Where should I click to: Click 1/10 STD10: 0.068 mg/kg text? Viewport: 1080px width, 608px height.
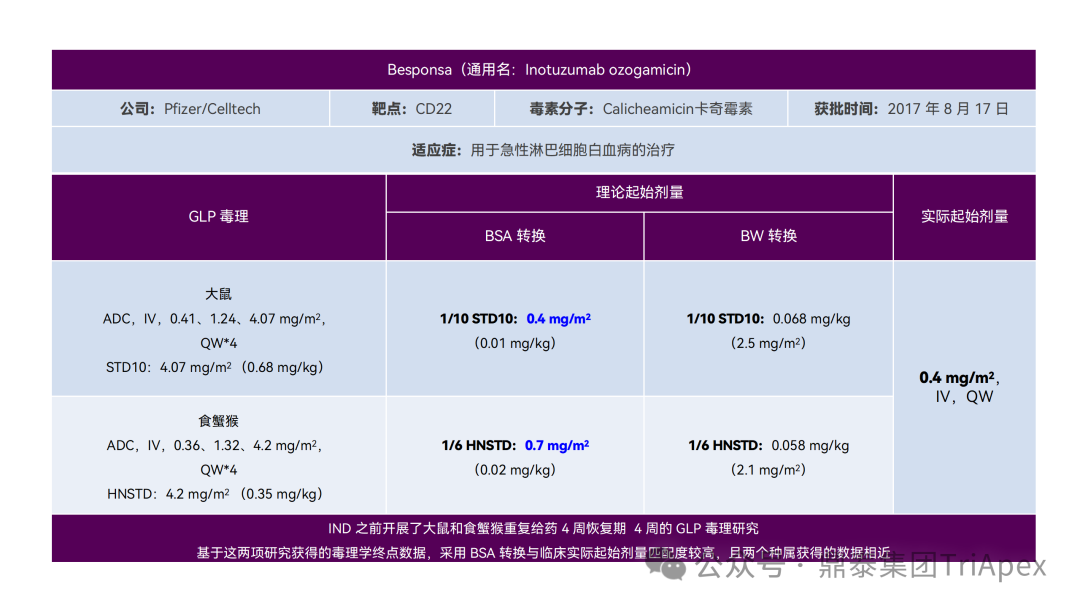(769, 319)
